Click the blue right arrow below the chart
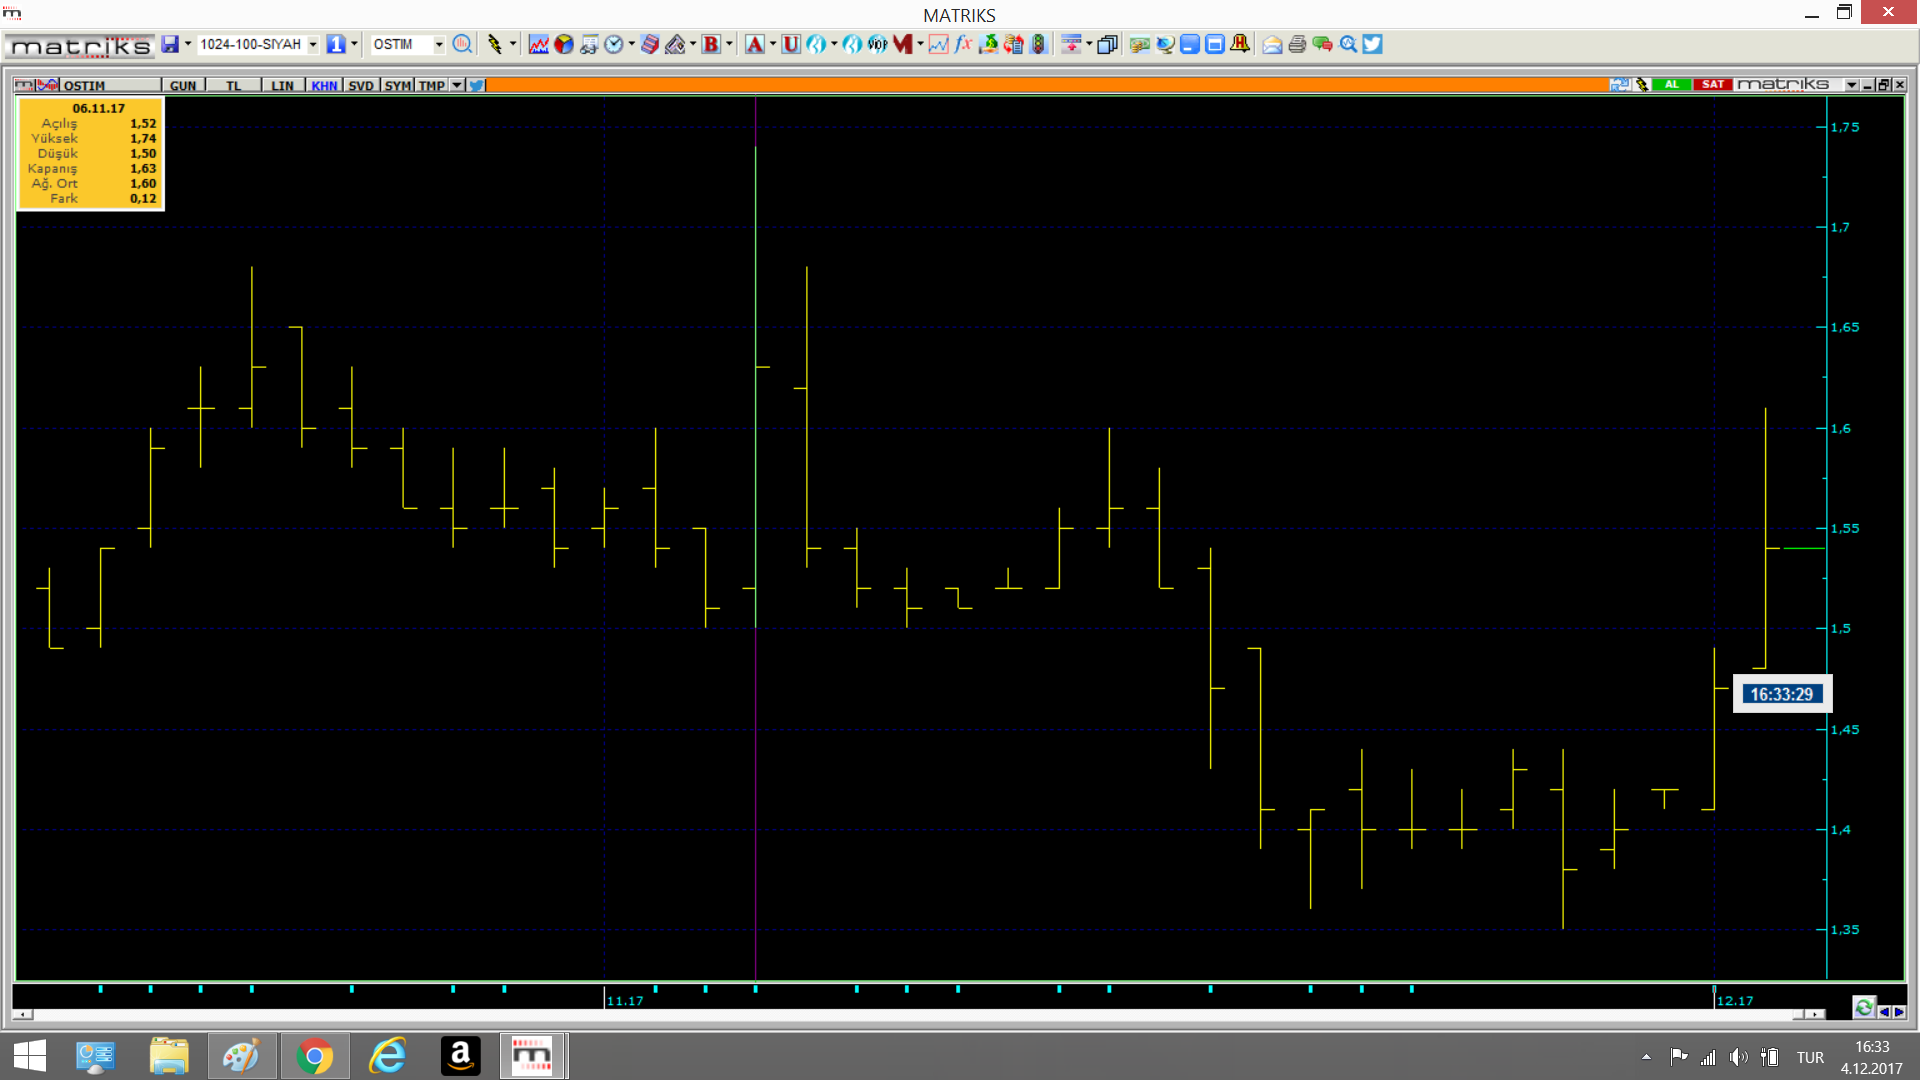The height and width of the screenshot is (1080, 1920). (x=1898, y=1011)
